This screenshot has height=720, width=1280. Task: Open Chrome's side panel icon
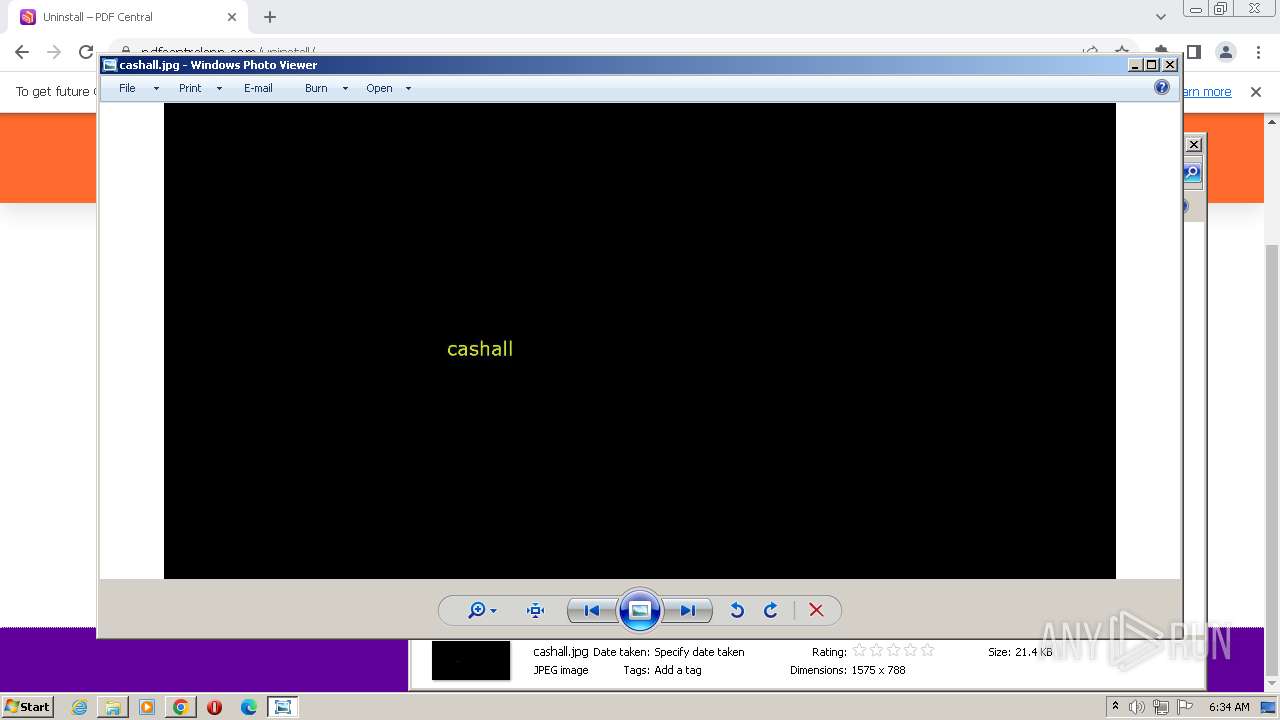point(1193,52)
